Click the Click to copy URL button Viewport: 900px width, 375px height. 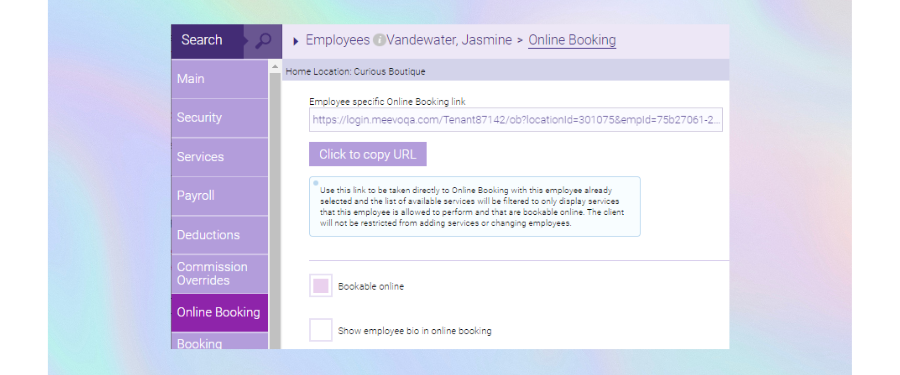point(368,154)
